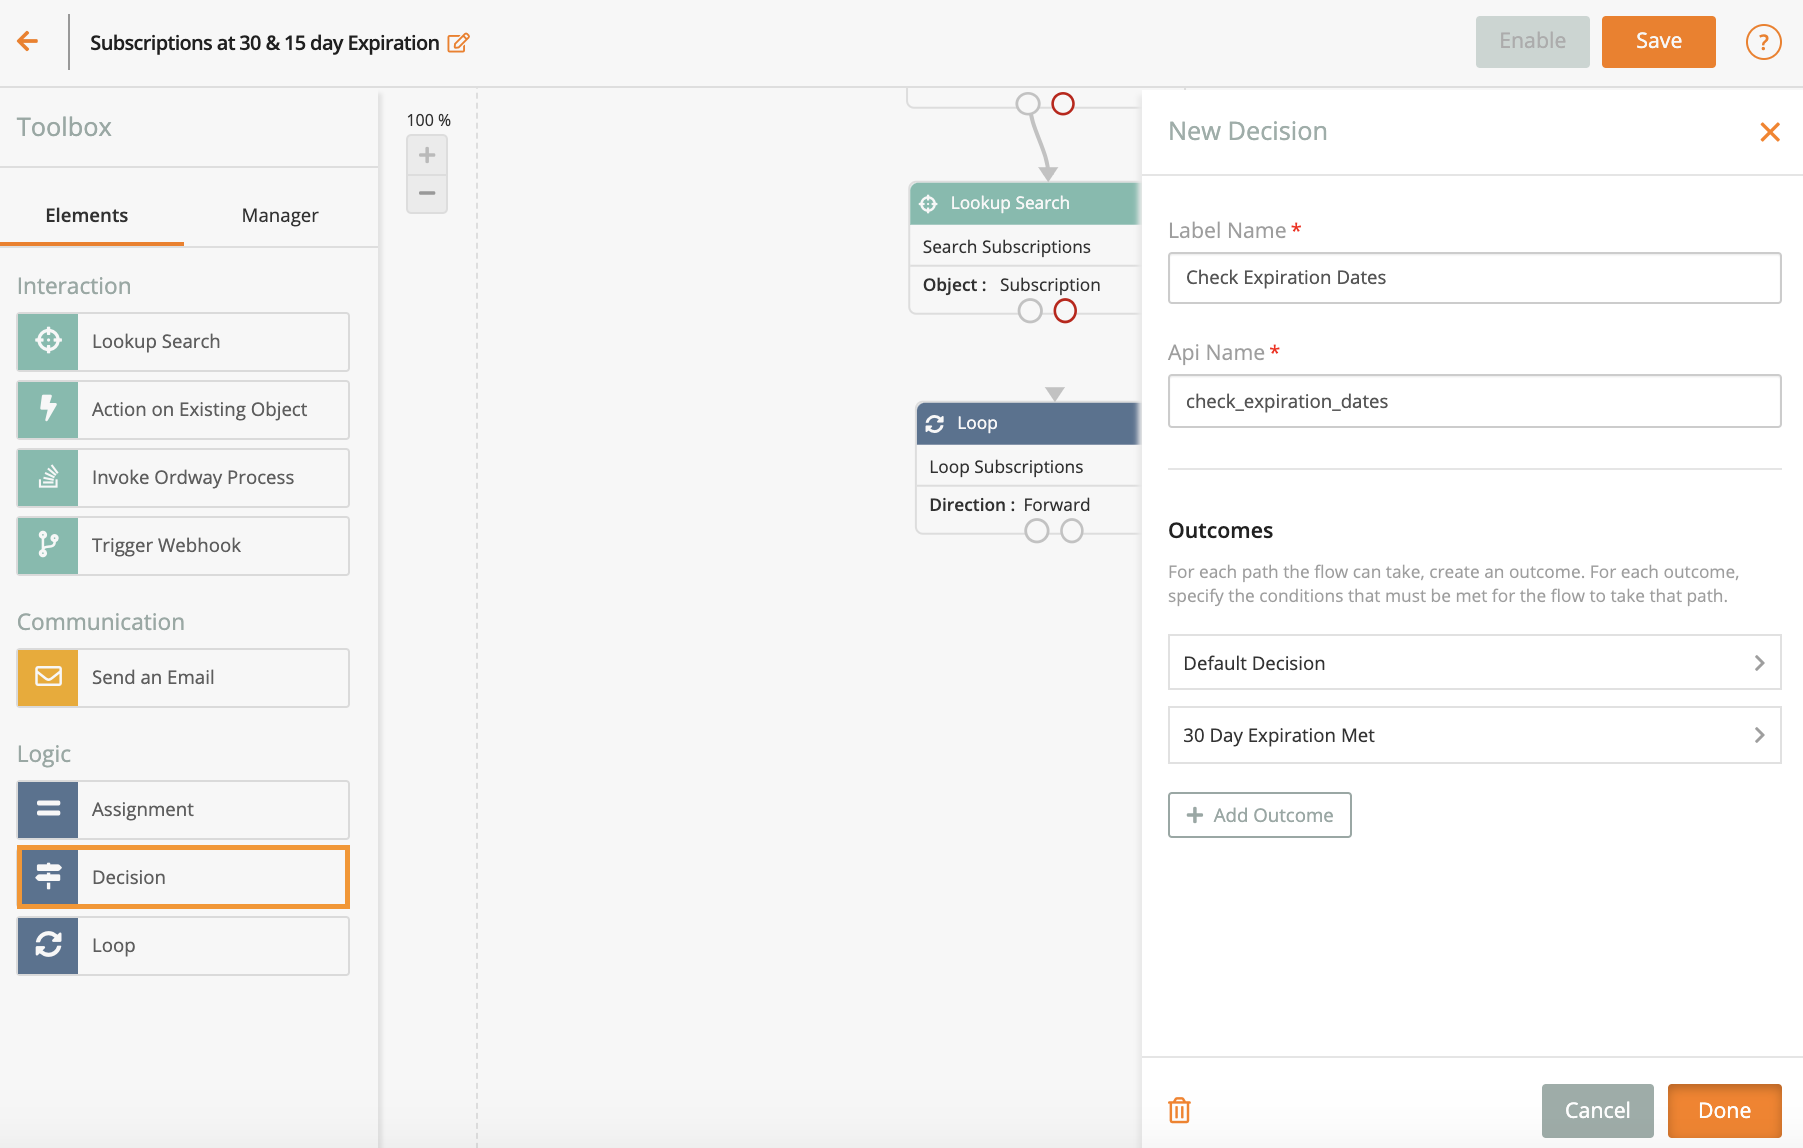The height and width of the screenshot is (1148, 1803).
Task: Select Trigger Webhook label
Action: coord(166,545)
